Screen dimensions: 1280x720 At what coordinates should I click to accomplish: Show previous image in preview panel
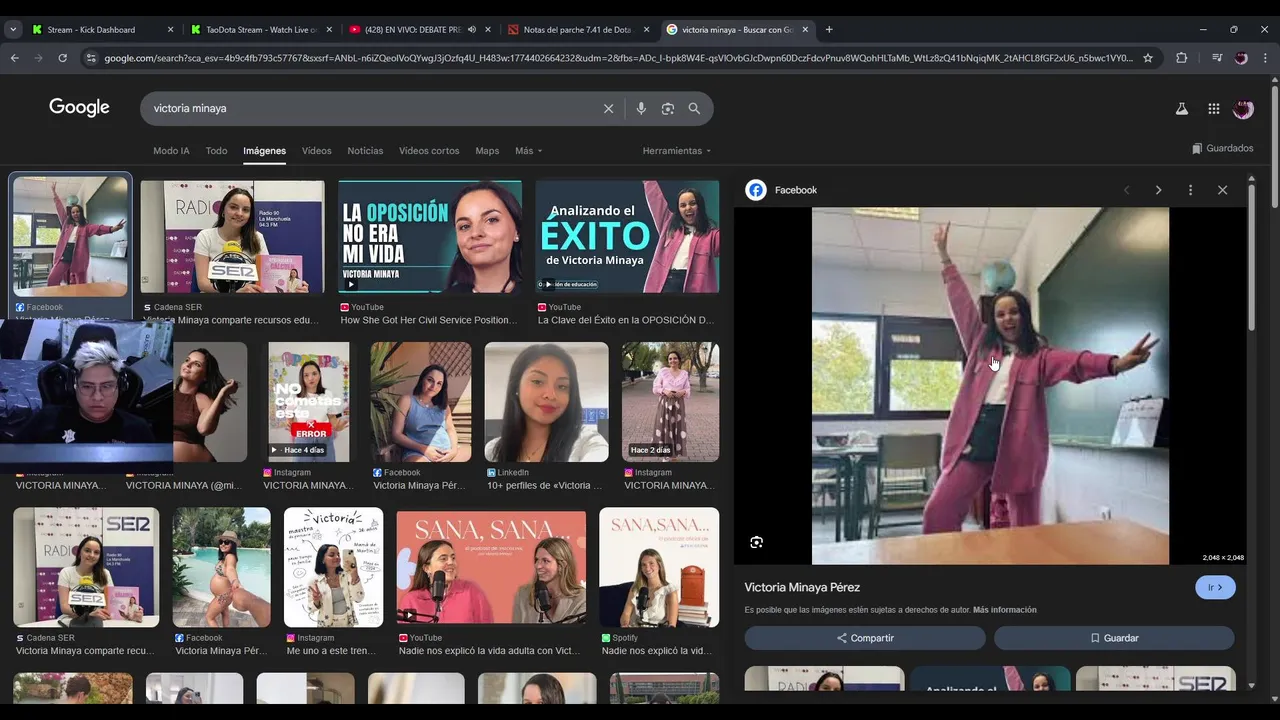1126,190
